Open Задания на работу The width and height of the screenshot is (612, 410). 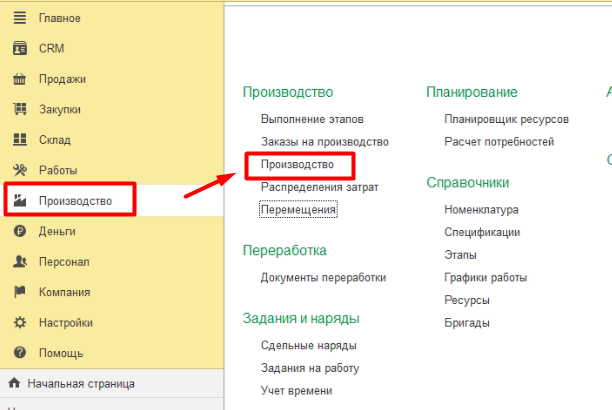point(310,368)
